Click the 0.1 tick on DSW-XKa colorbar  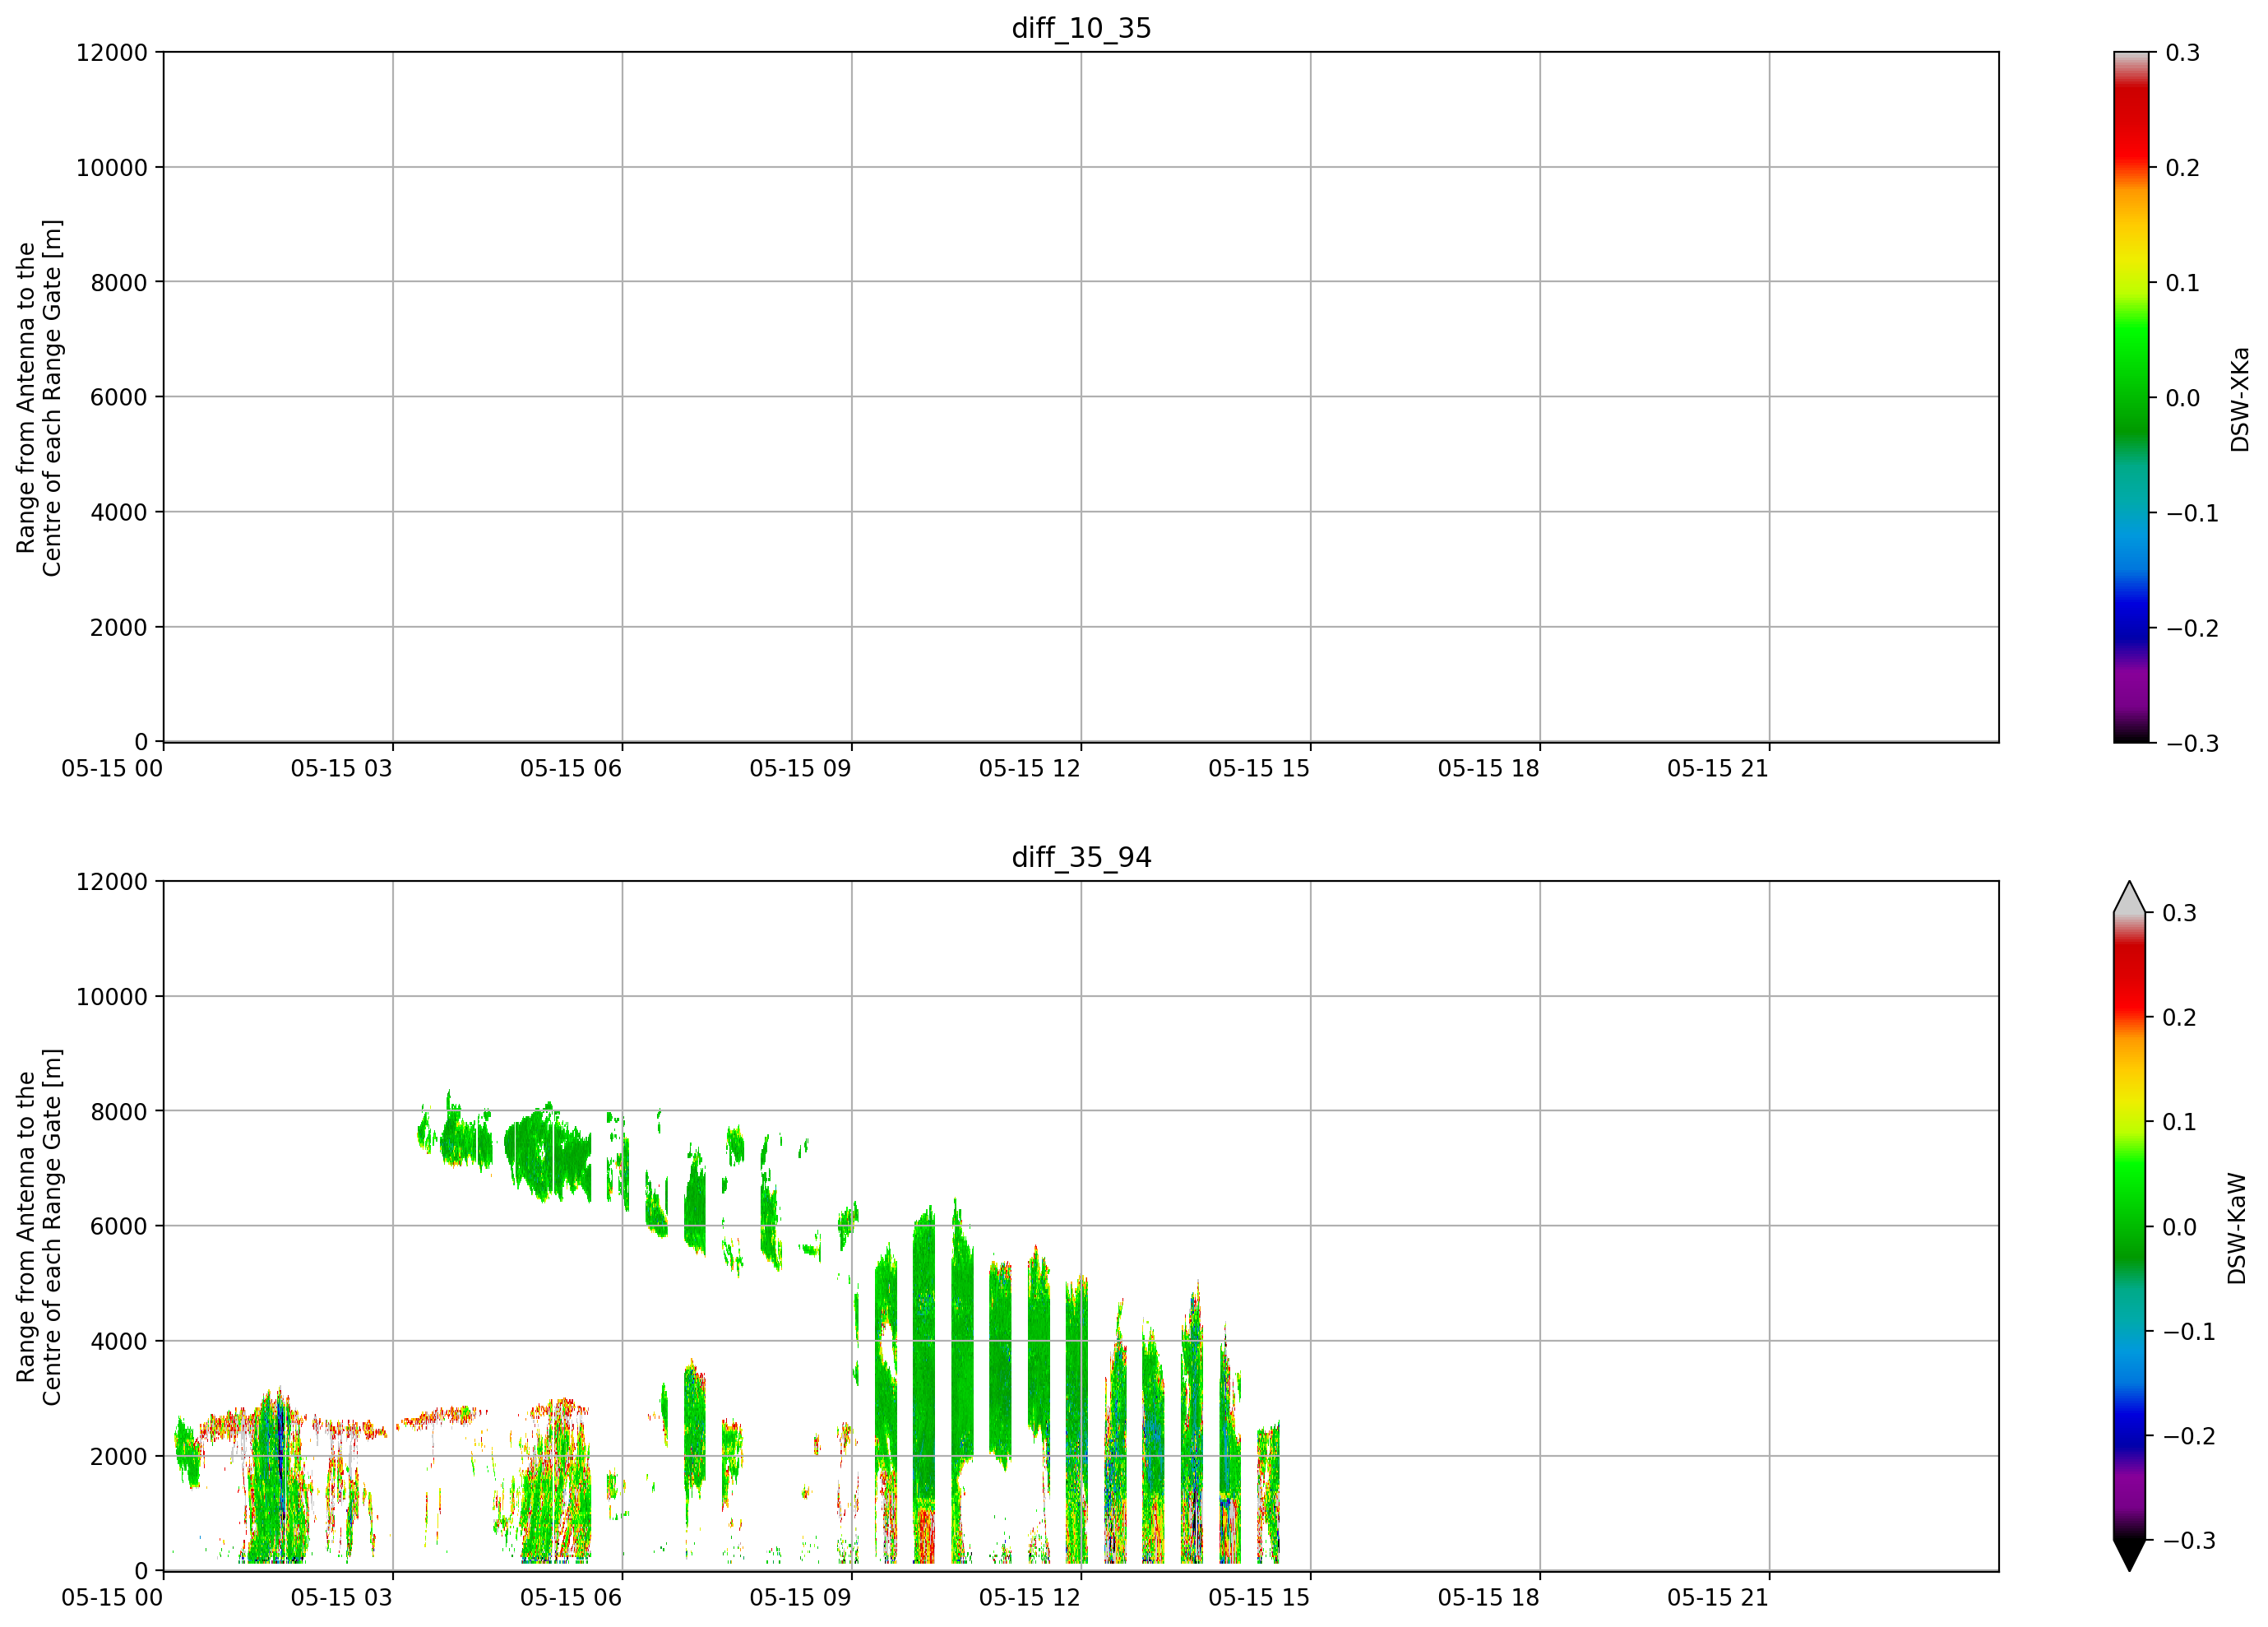(x=2184, y=283)
